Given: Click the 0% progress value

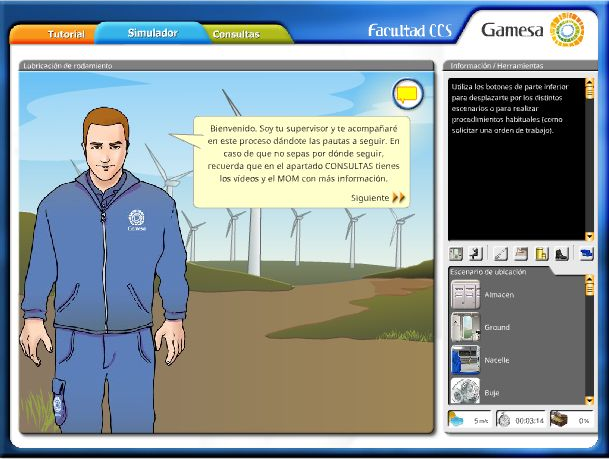Looking at the screenshot, I should (584, 421).
